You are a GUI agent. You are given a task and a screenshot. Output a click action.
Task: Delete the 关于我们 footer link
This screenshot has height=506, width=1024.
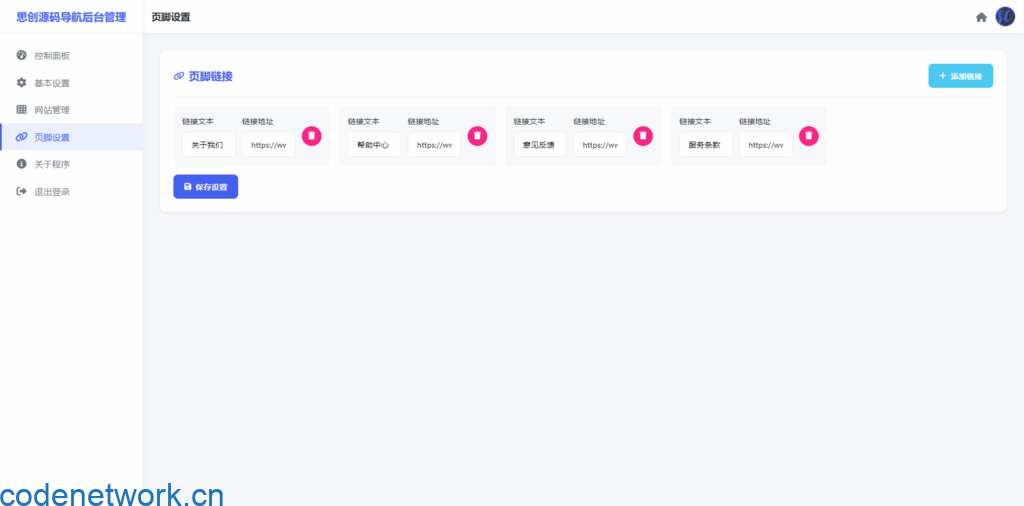point(312,136)
